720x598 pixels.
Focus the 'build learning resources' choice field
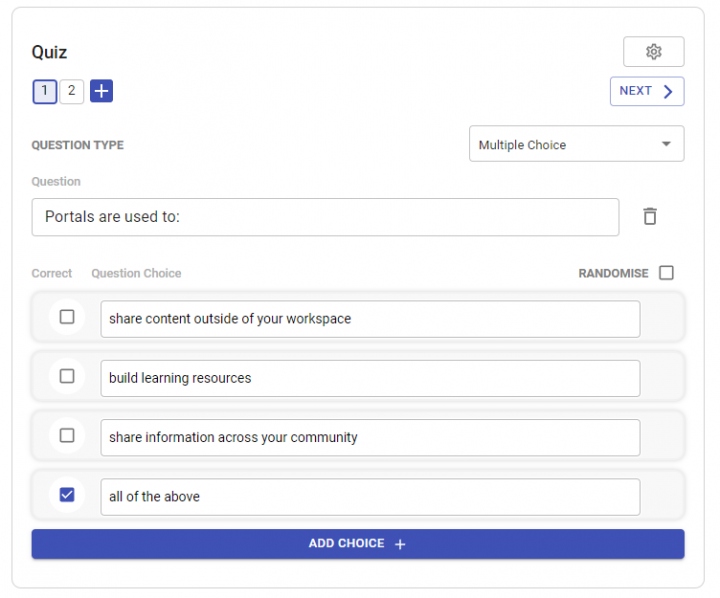point(370,379)
